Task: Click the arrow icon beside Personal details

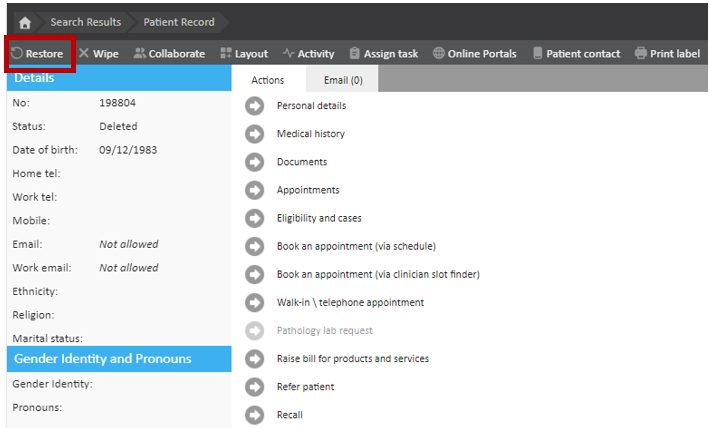Action: 255,106
